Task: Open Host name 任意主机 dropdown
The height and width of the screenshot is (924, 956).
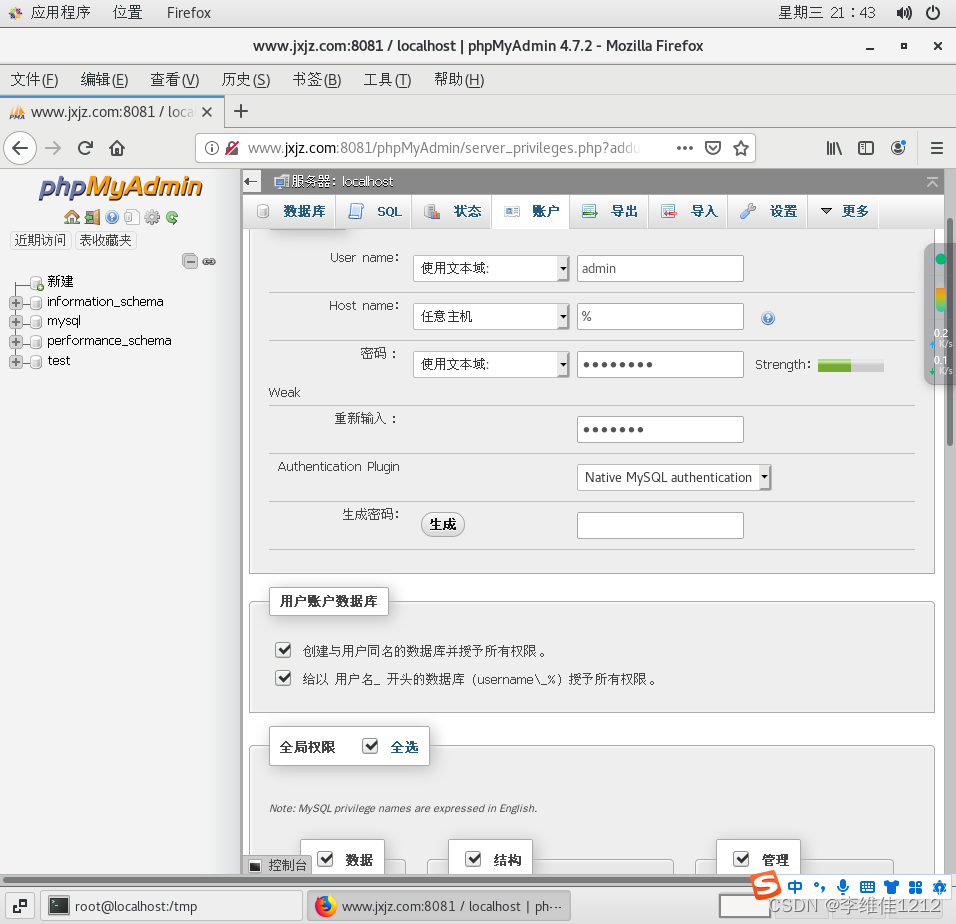Action: [x=491, y=316]
